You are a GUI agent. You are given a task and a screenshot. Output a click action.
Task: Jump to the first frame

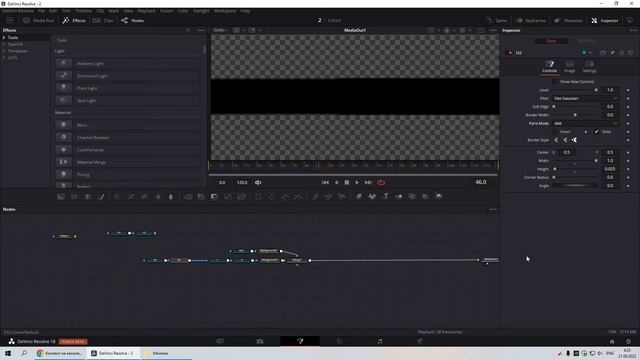click(325, 182)
